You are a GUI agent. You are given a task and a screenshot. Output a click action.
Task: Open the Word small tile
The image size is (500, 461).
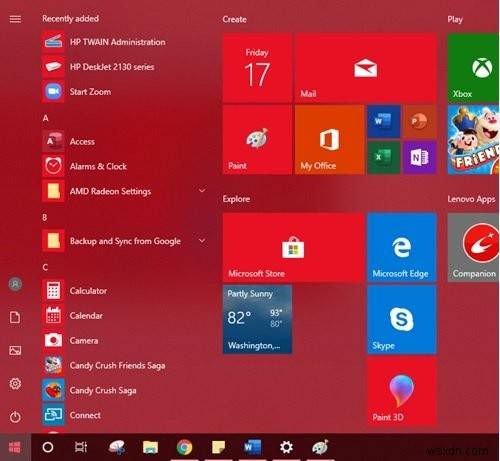point(383,121)
